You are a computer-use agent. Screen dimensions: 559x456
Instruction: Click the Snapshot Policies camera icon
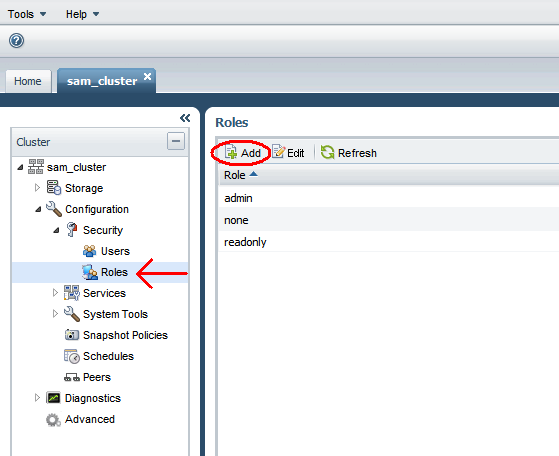click(x=72, y=335)
